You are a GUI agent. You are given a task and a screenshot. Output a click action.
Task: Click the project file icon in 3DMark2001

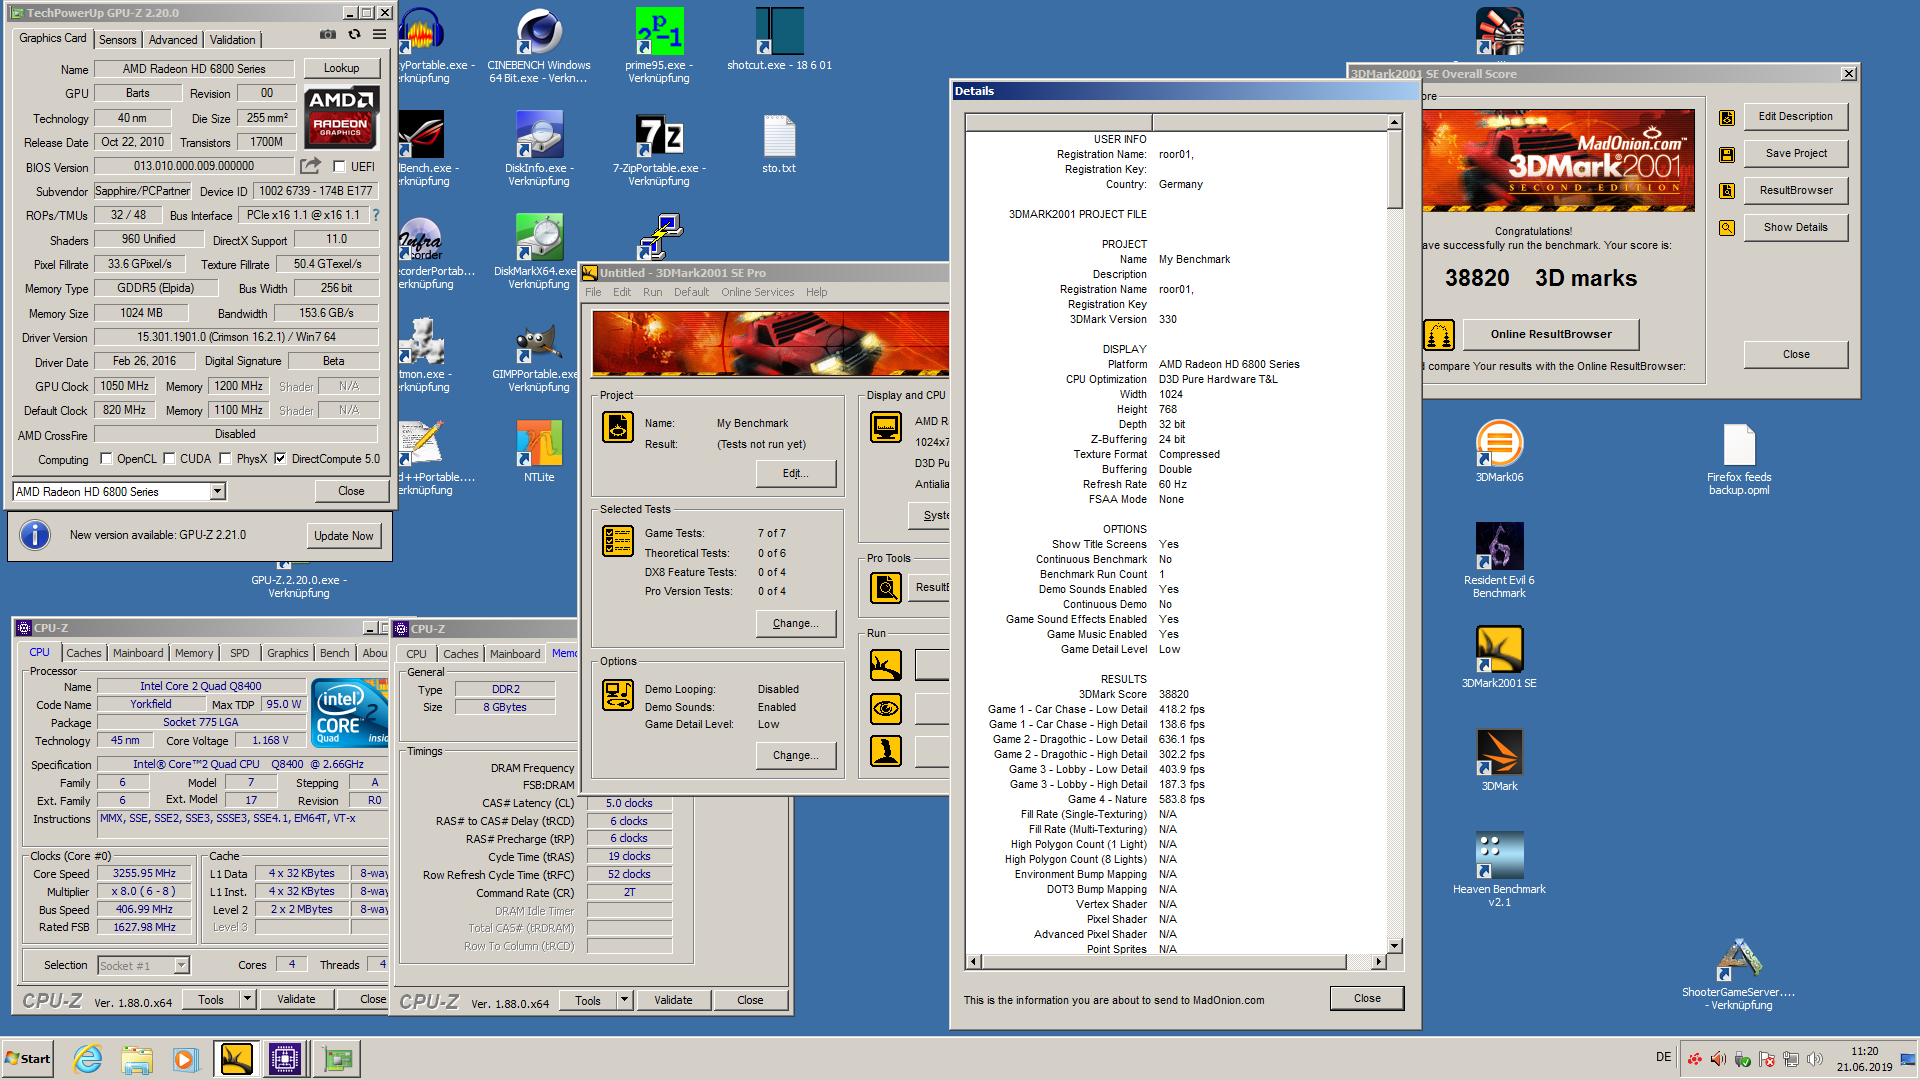pyautogui.click(x=618, y=427)
